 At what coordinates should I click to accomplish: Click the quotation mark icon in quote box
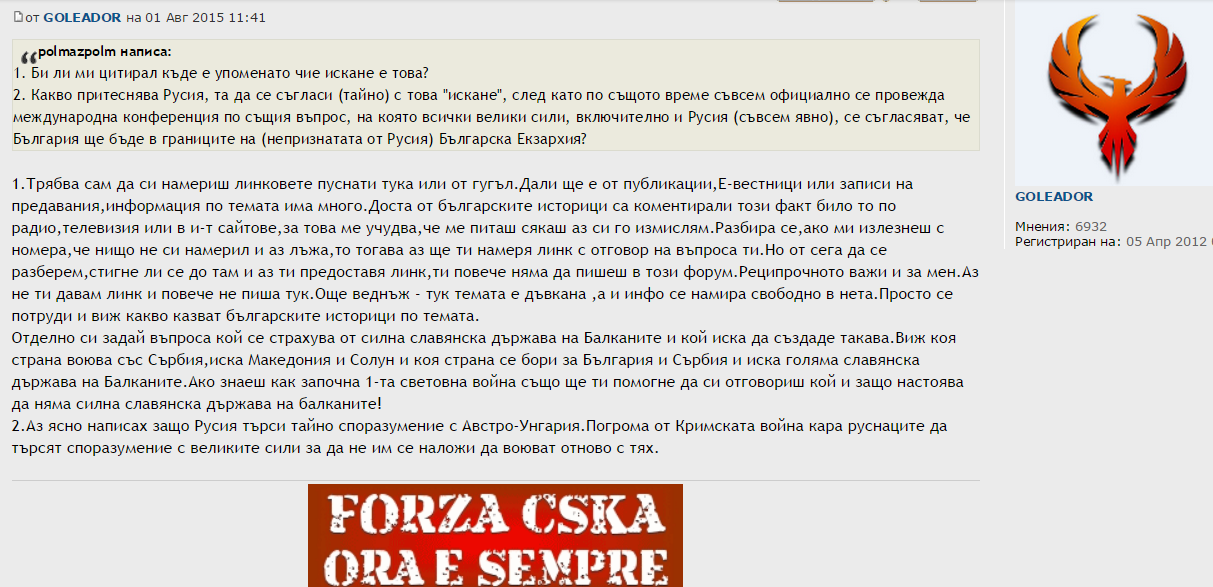pyautogui.click(x=27, y=56)
